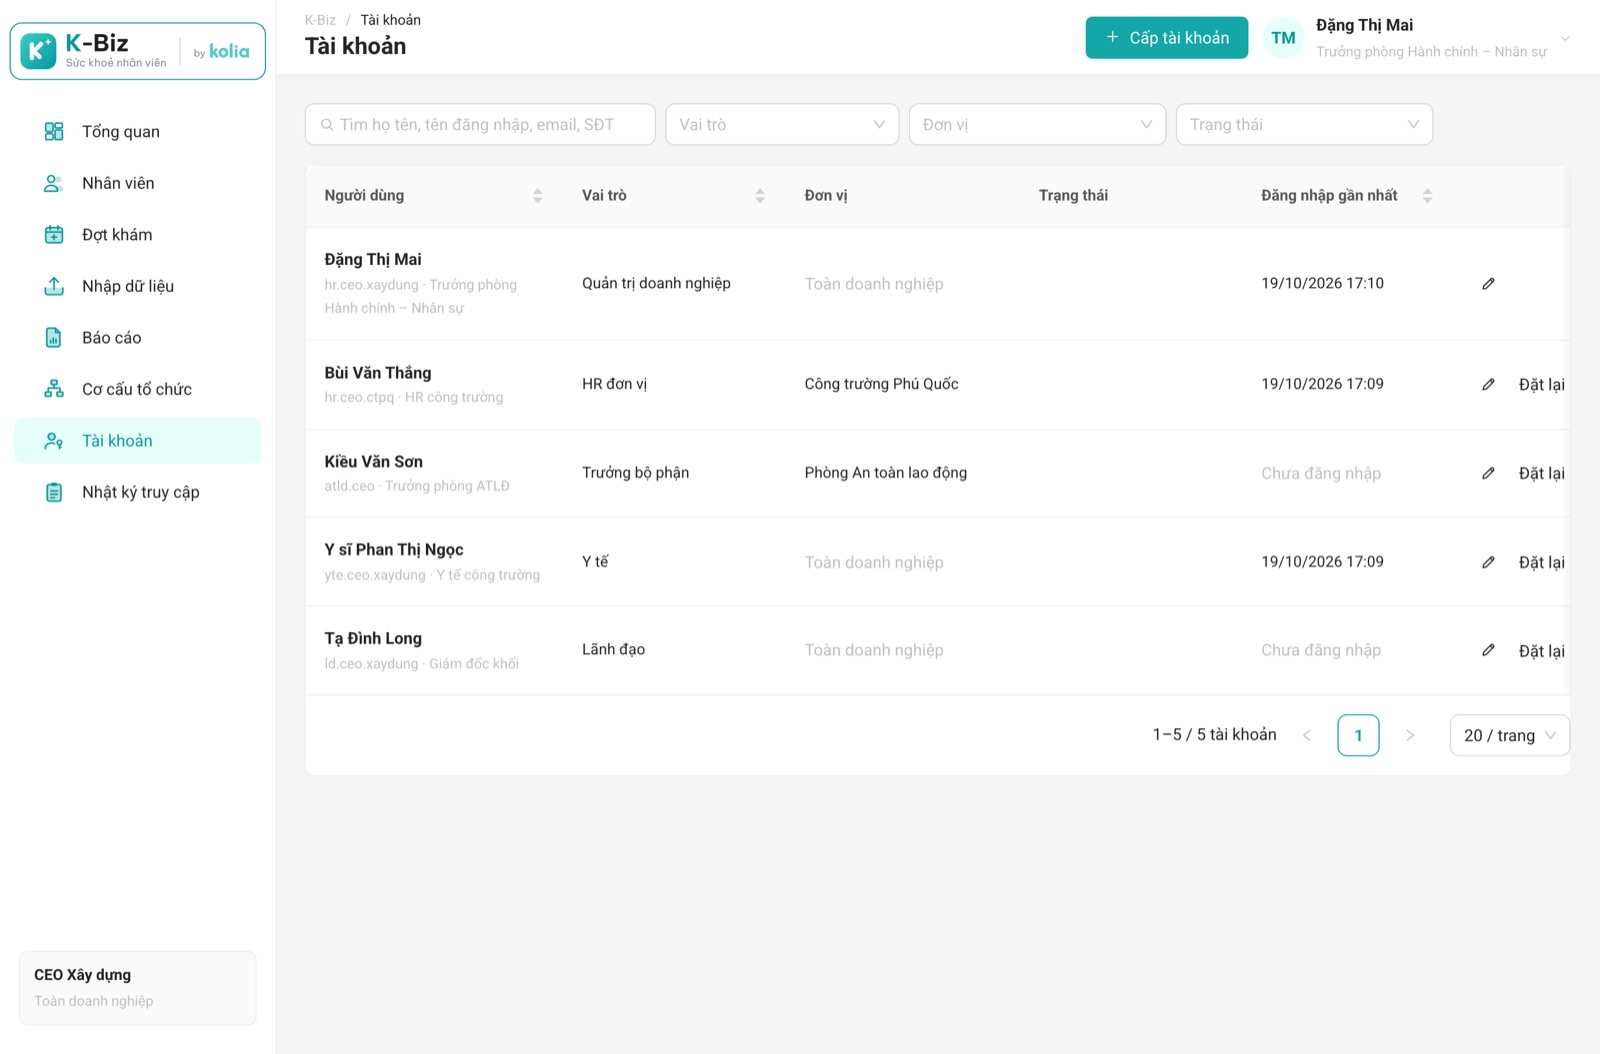Click the Cấp tài khoản button
The height and width of the screenshot is (1054, 1600).
1166,38
